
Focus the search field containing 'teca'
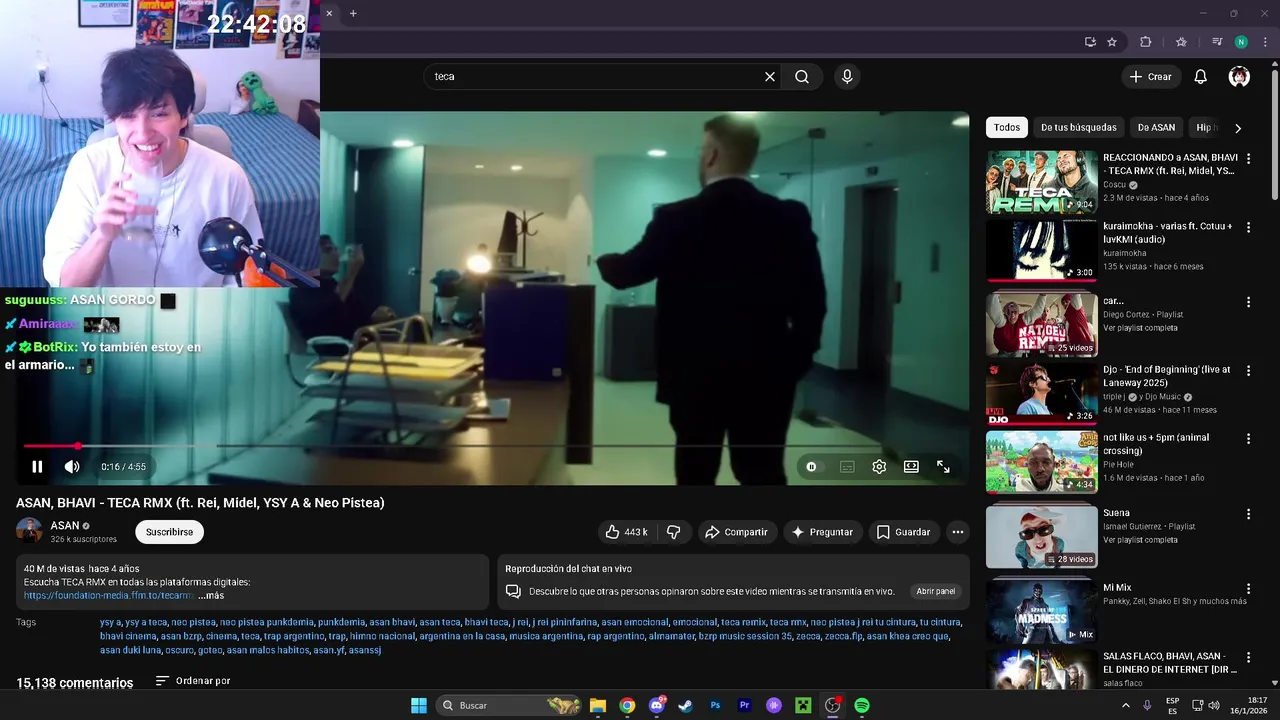click(595, 76)
